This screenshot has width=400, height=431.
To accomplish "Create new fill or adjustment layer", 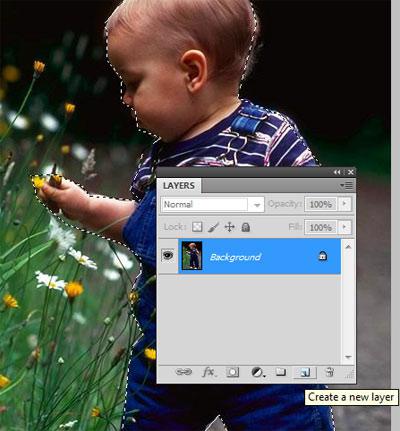I will point(258,372).
